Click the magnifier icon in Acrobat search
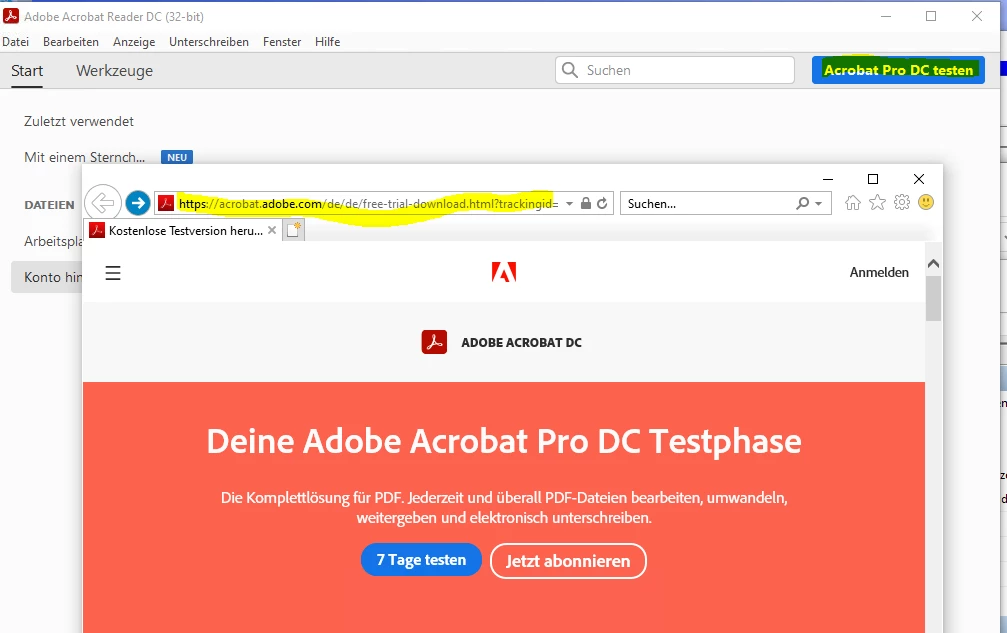The width and height of the screenshot is (1007, 633). coord(570,70)
